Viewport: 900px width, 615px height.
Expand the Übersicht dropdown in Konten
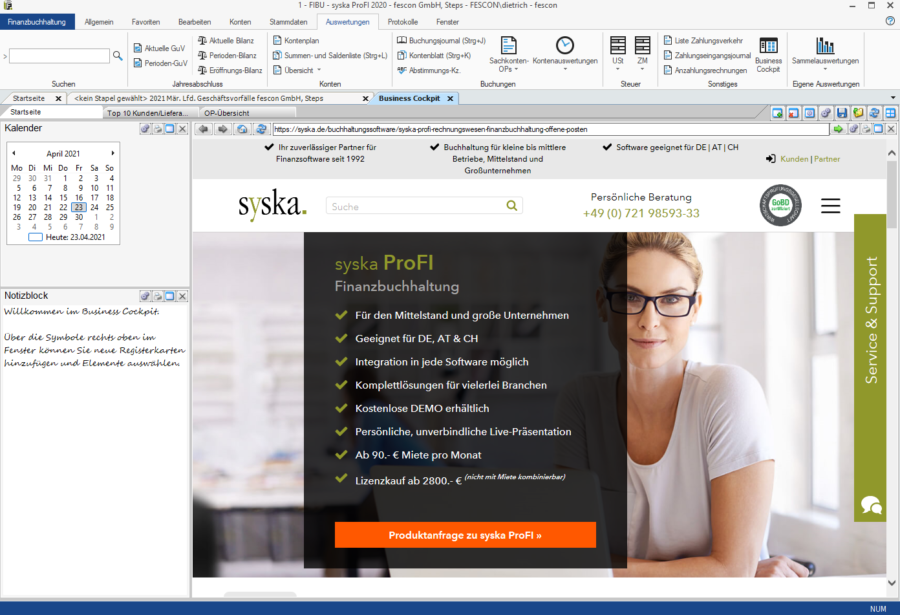click(x=300, y=71)
